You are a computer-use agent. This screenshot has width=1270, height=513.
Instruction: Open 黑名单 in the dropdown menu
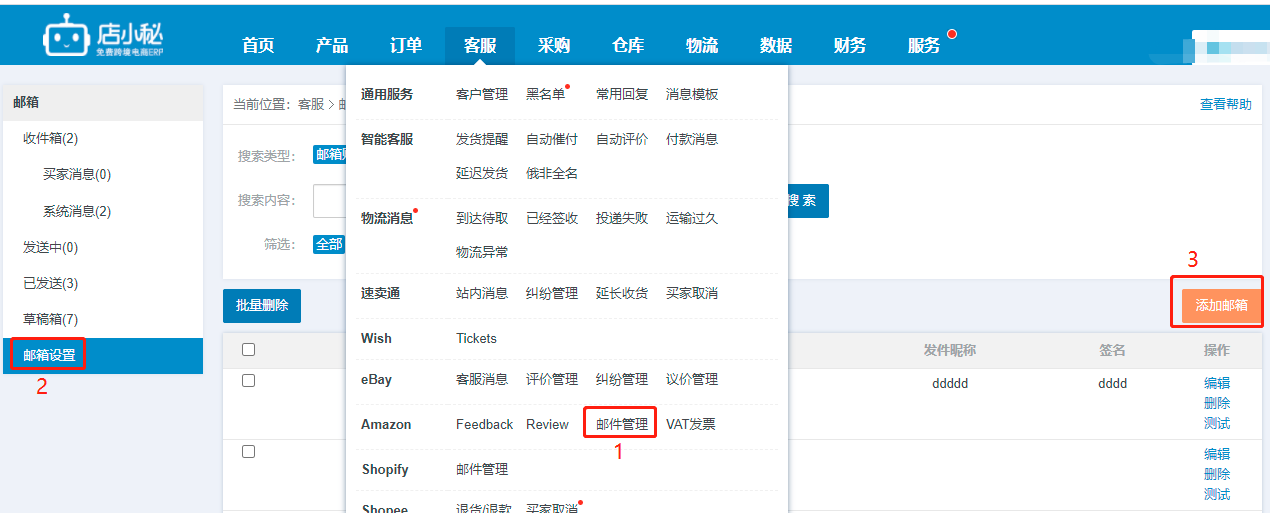(545, 94)
